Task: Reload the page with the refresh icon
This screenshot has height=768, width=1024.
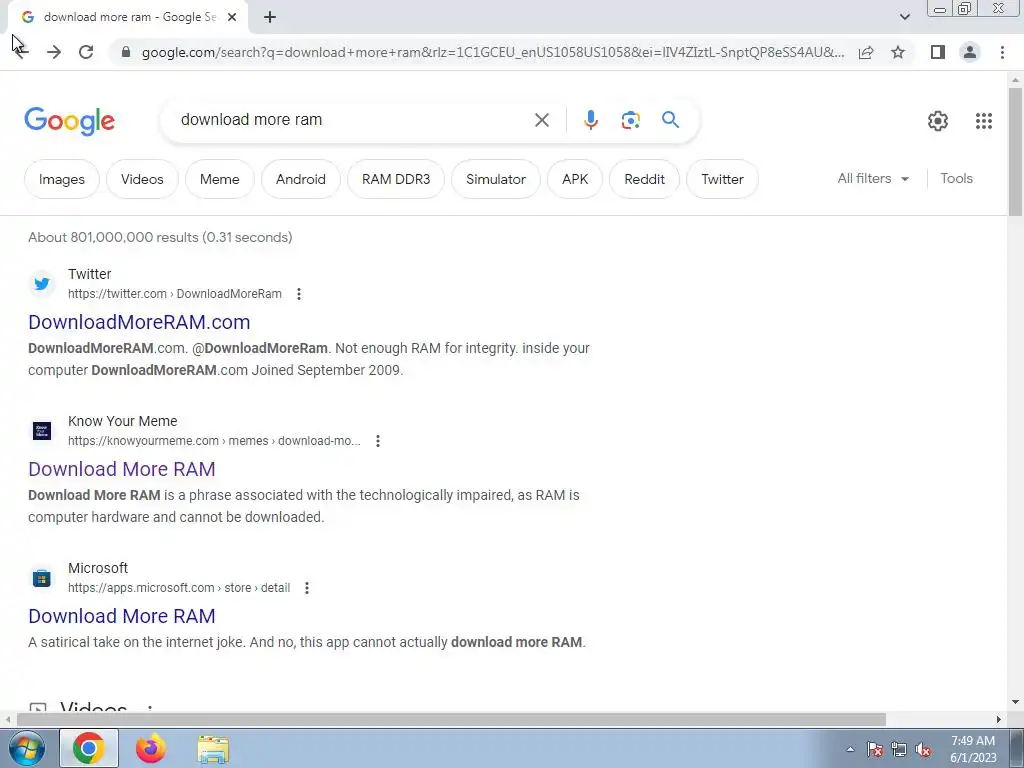Action: [x=86, y=52]
